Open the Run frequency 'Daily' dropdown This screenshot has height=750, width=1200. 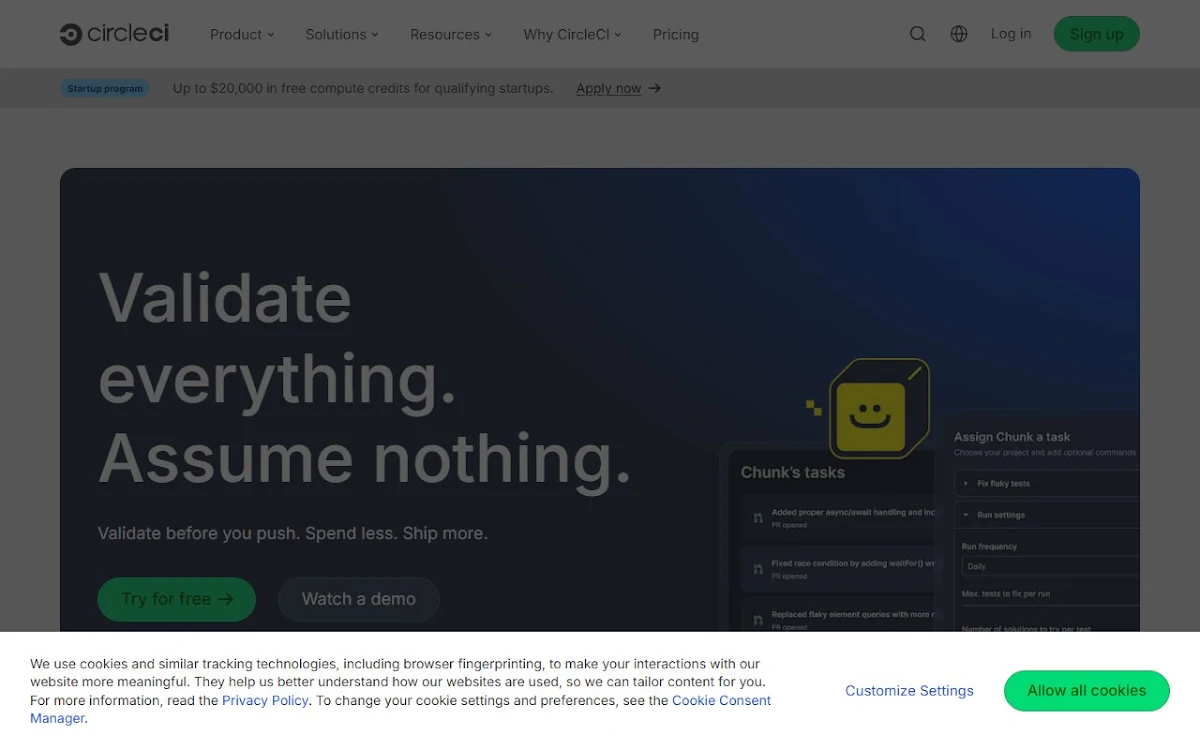tap(1050, 566)
